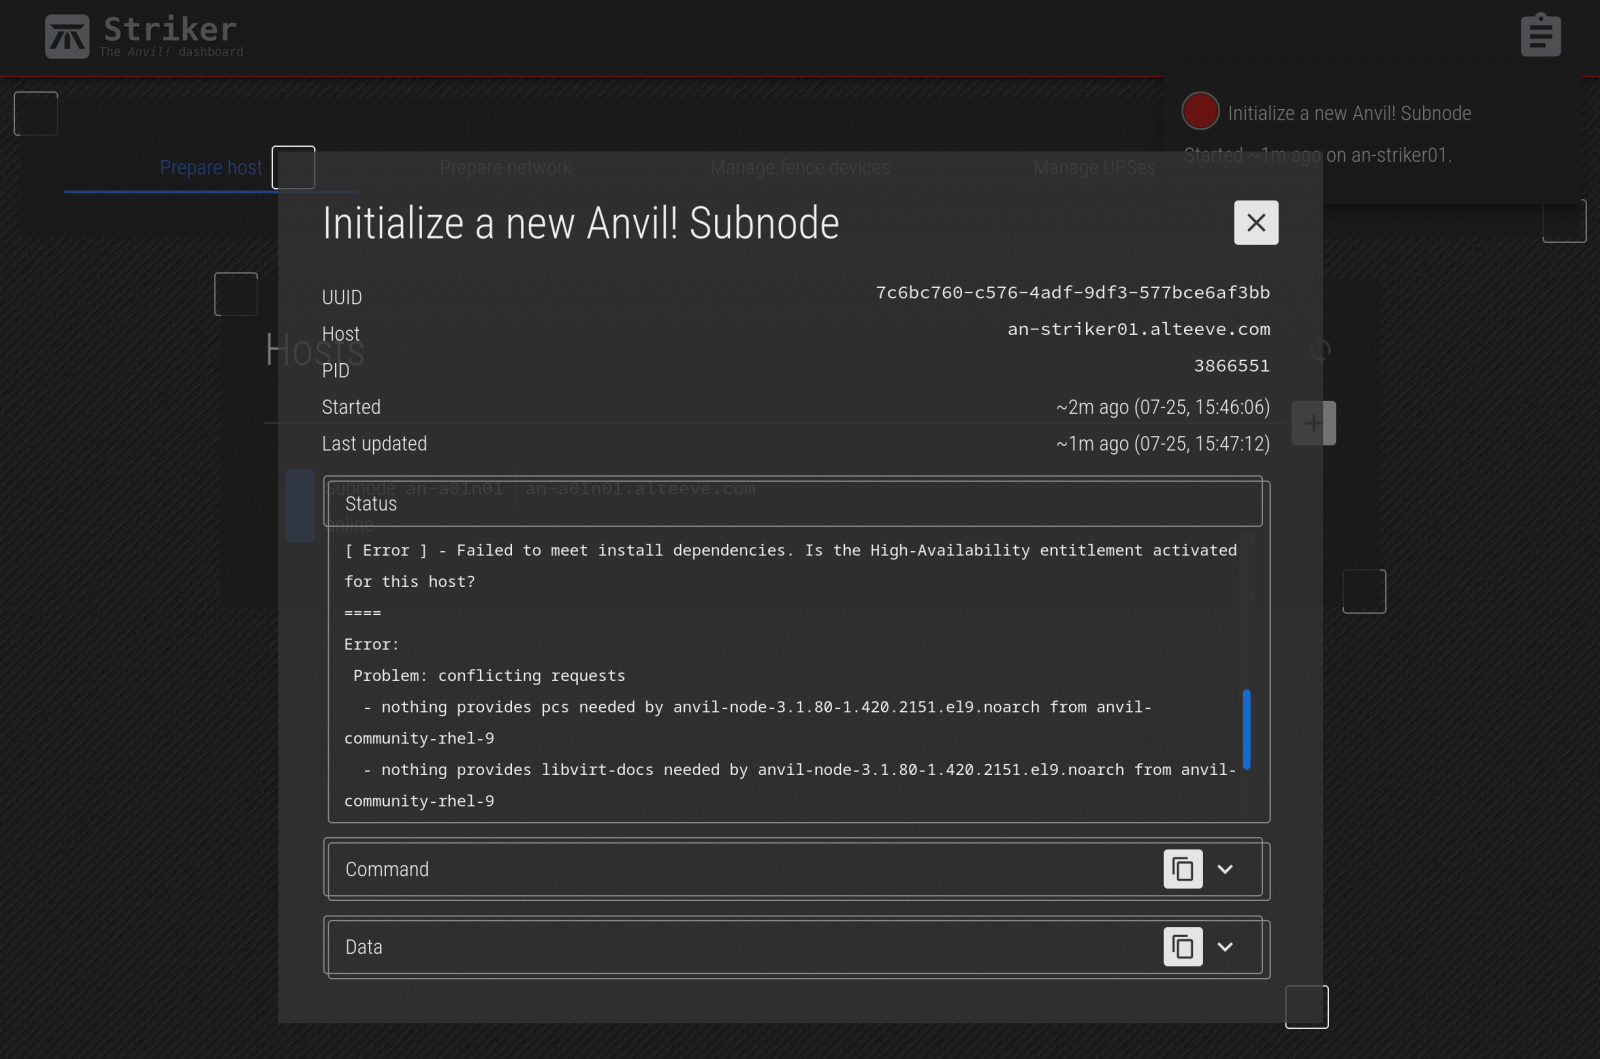Image resolution: width=1600 pixels, height=1059 pixels.
Task: Collapse the Status section header
Action: 792,504
